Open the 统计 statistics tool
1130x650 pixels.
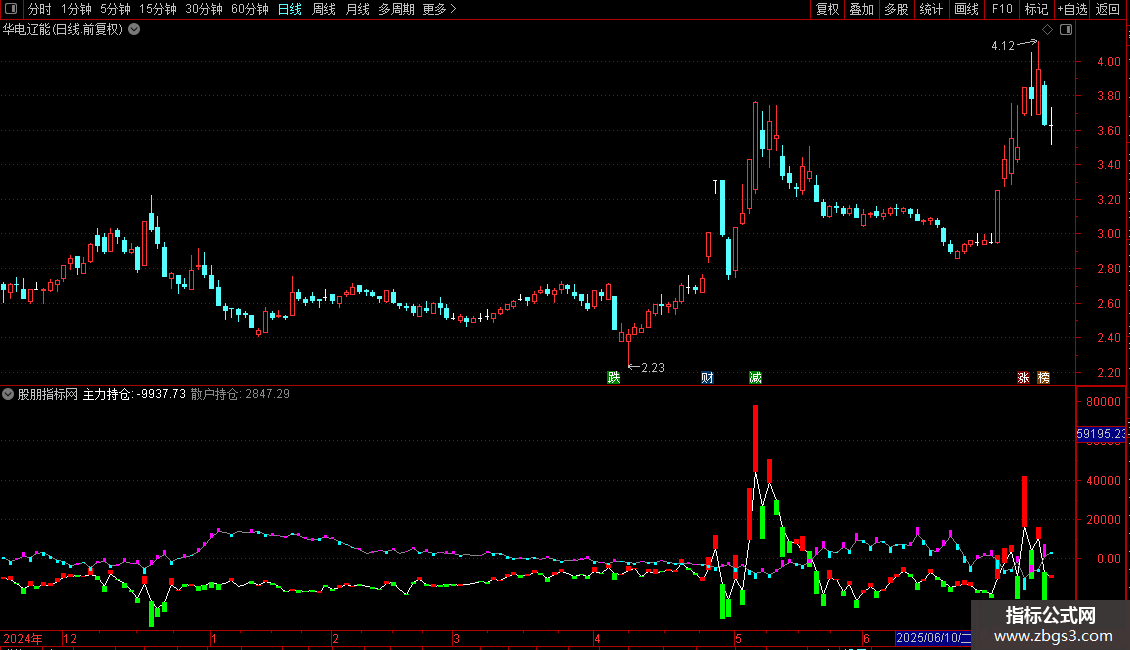click(x=931, y=9)
